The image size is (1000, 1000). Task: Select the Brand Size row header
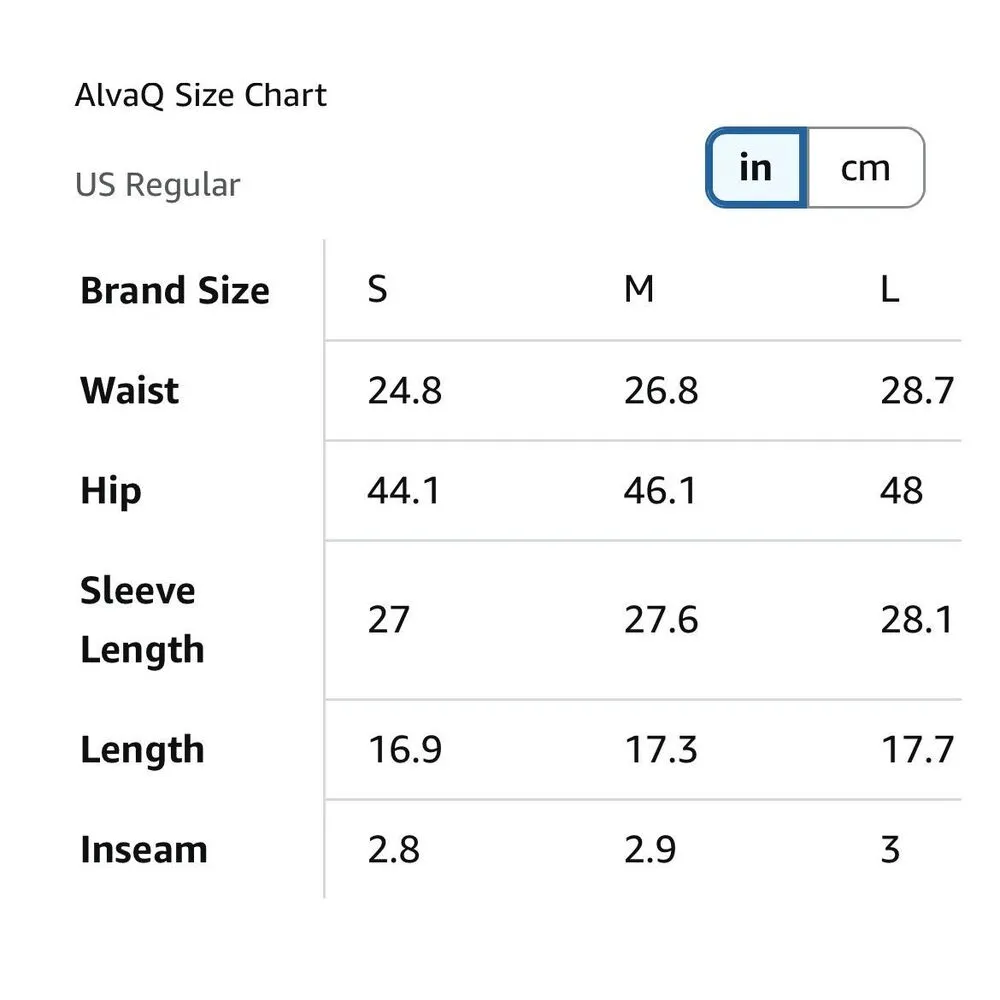coord(175,291)
